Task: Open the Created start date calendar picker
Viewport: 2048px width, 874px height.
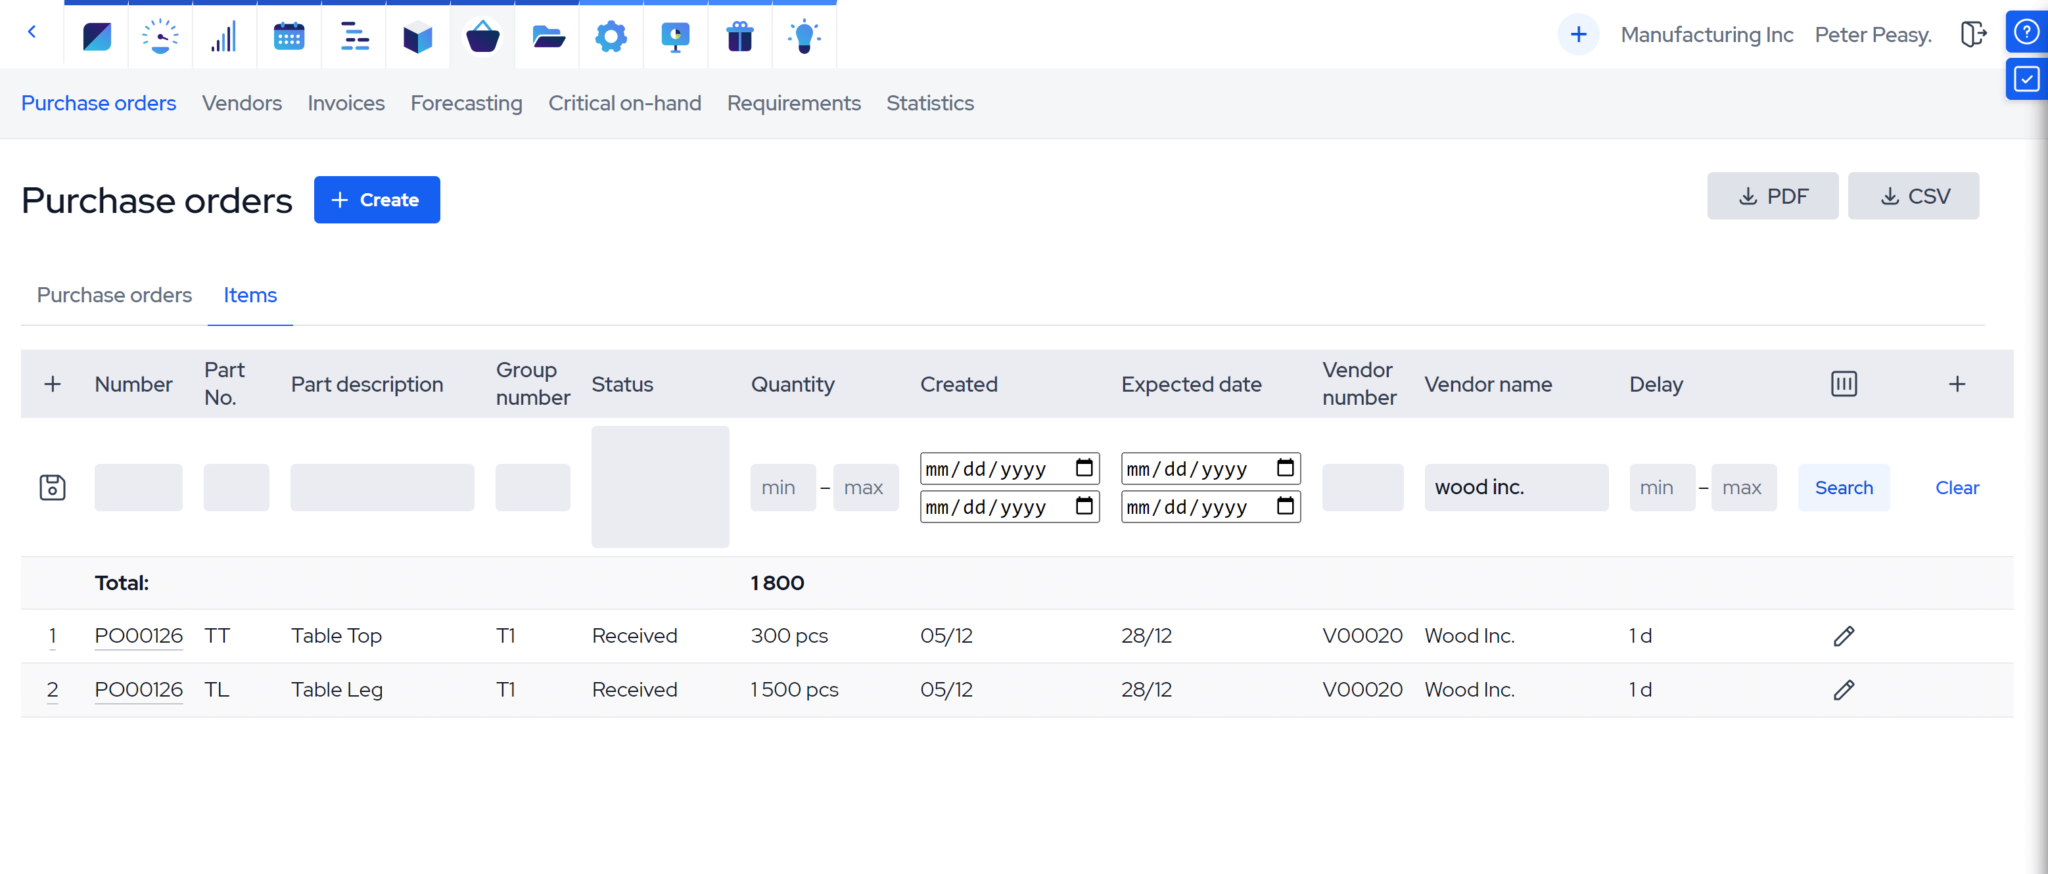Action: (1084, 468)
